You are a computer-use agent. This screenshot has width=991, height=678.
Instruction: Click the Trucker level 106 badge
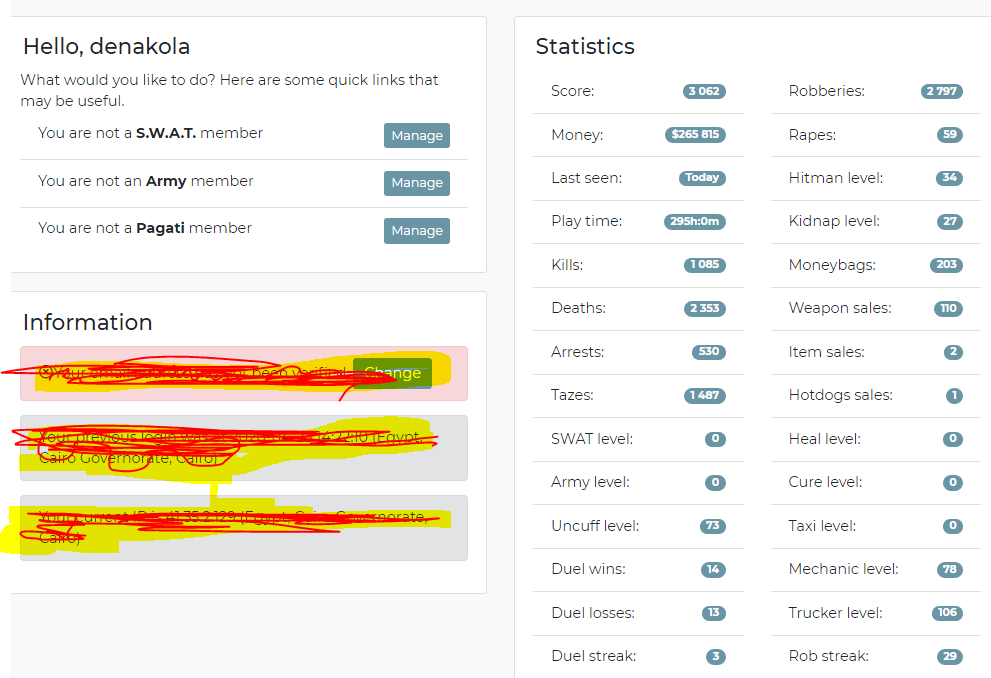coord(947,612)
